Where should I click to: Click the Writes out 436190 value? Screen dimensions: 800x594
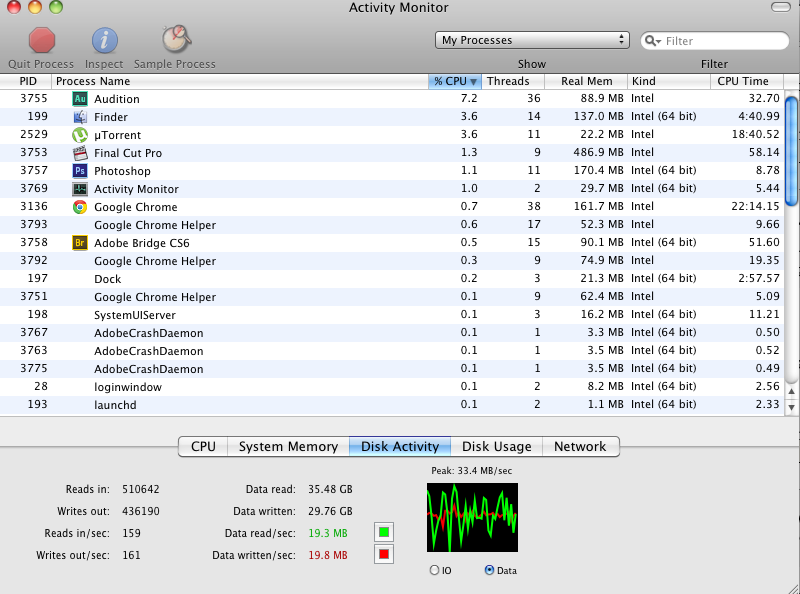pos(141,511)
